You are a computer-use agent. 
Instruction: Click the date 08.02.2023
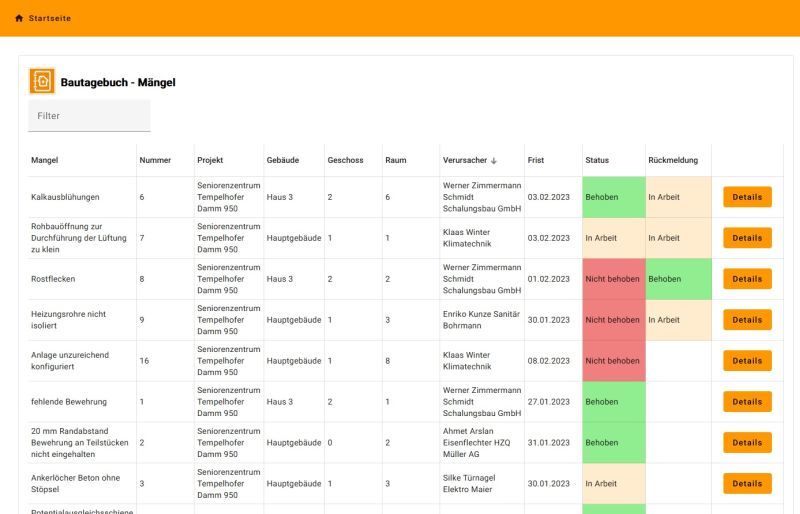tap(548, 361)
